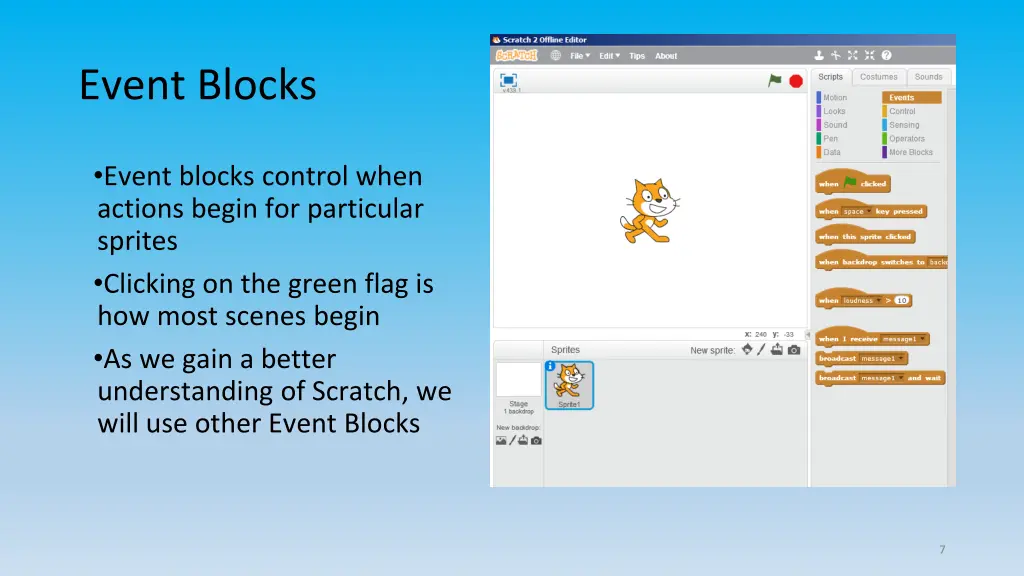Open the Edit menu
Screen dimensions: 1024x576
[x=609, y=56]
